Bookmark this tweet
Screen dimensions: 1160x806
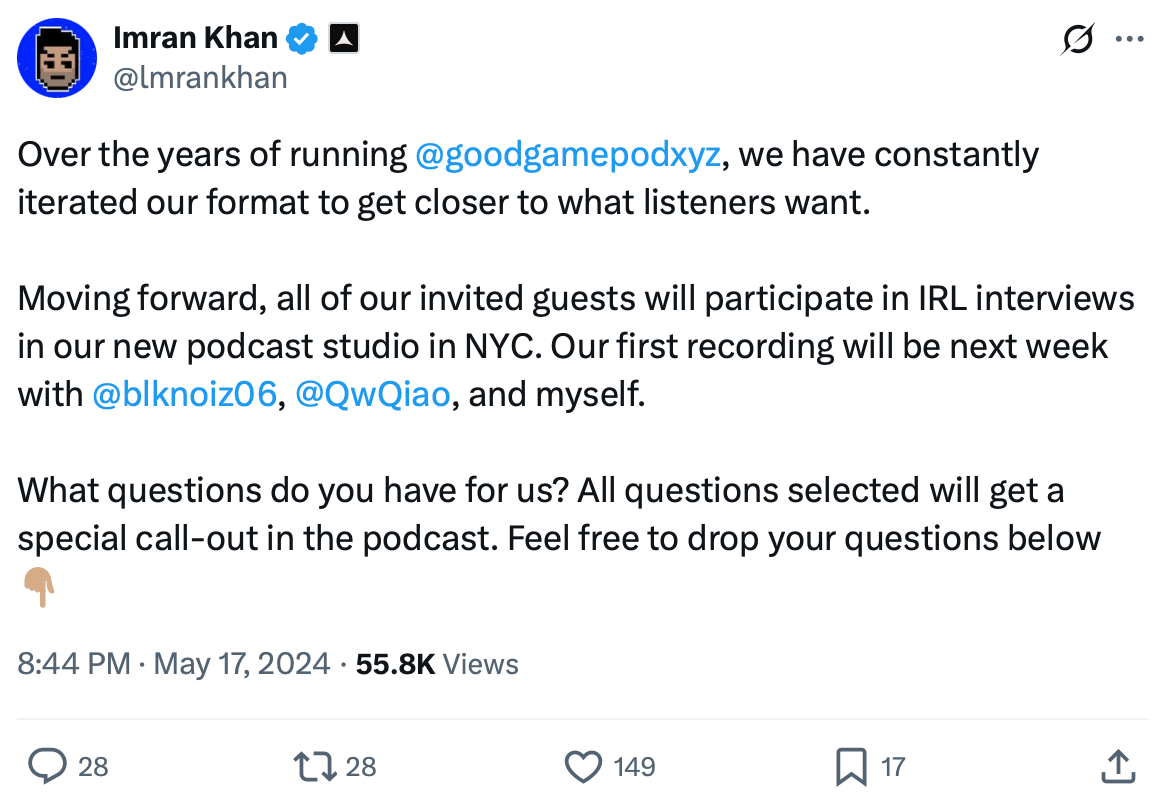coord(851,767)
